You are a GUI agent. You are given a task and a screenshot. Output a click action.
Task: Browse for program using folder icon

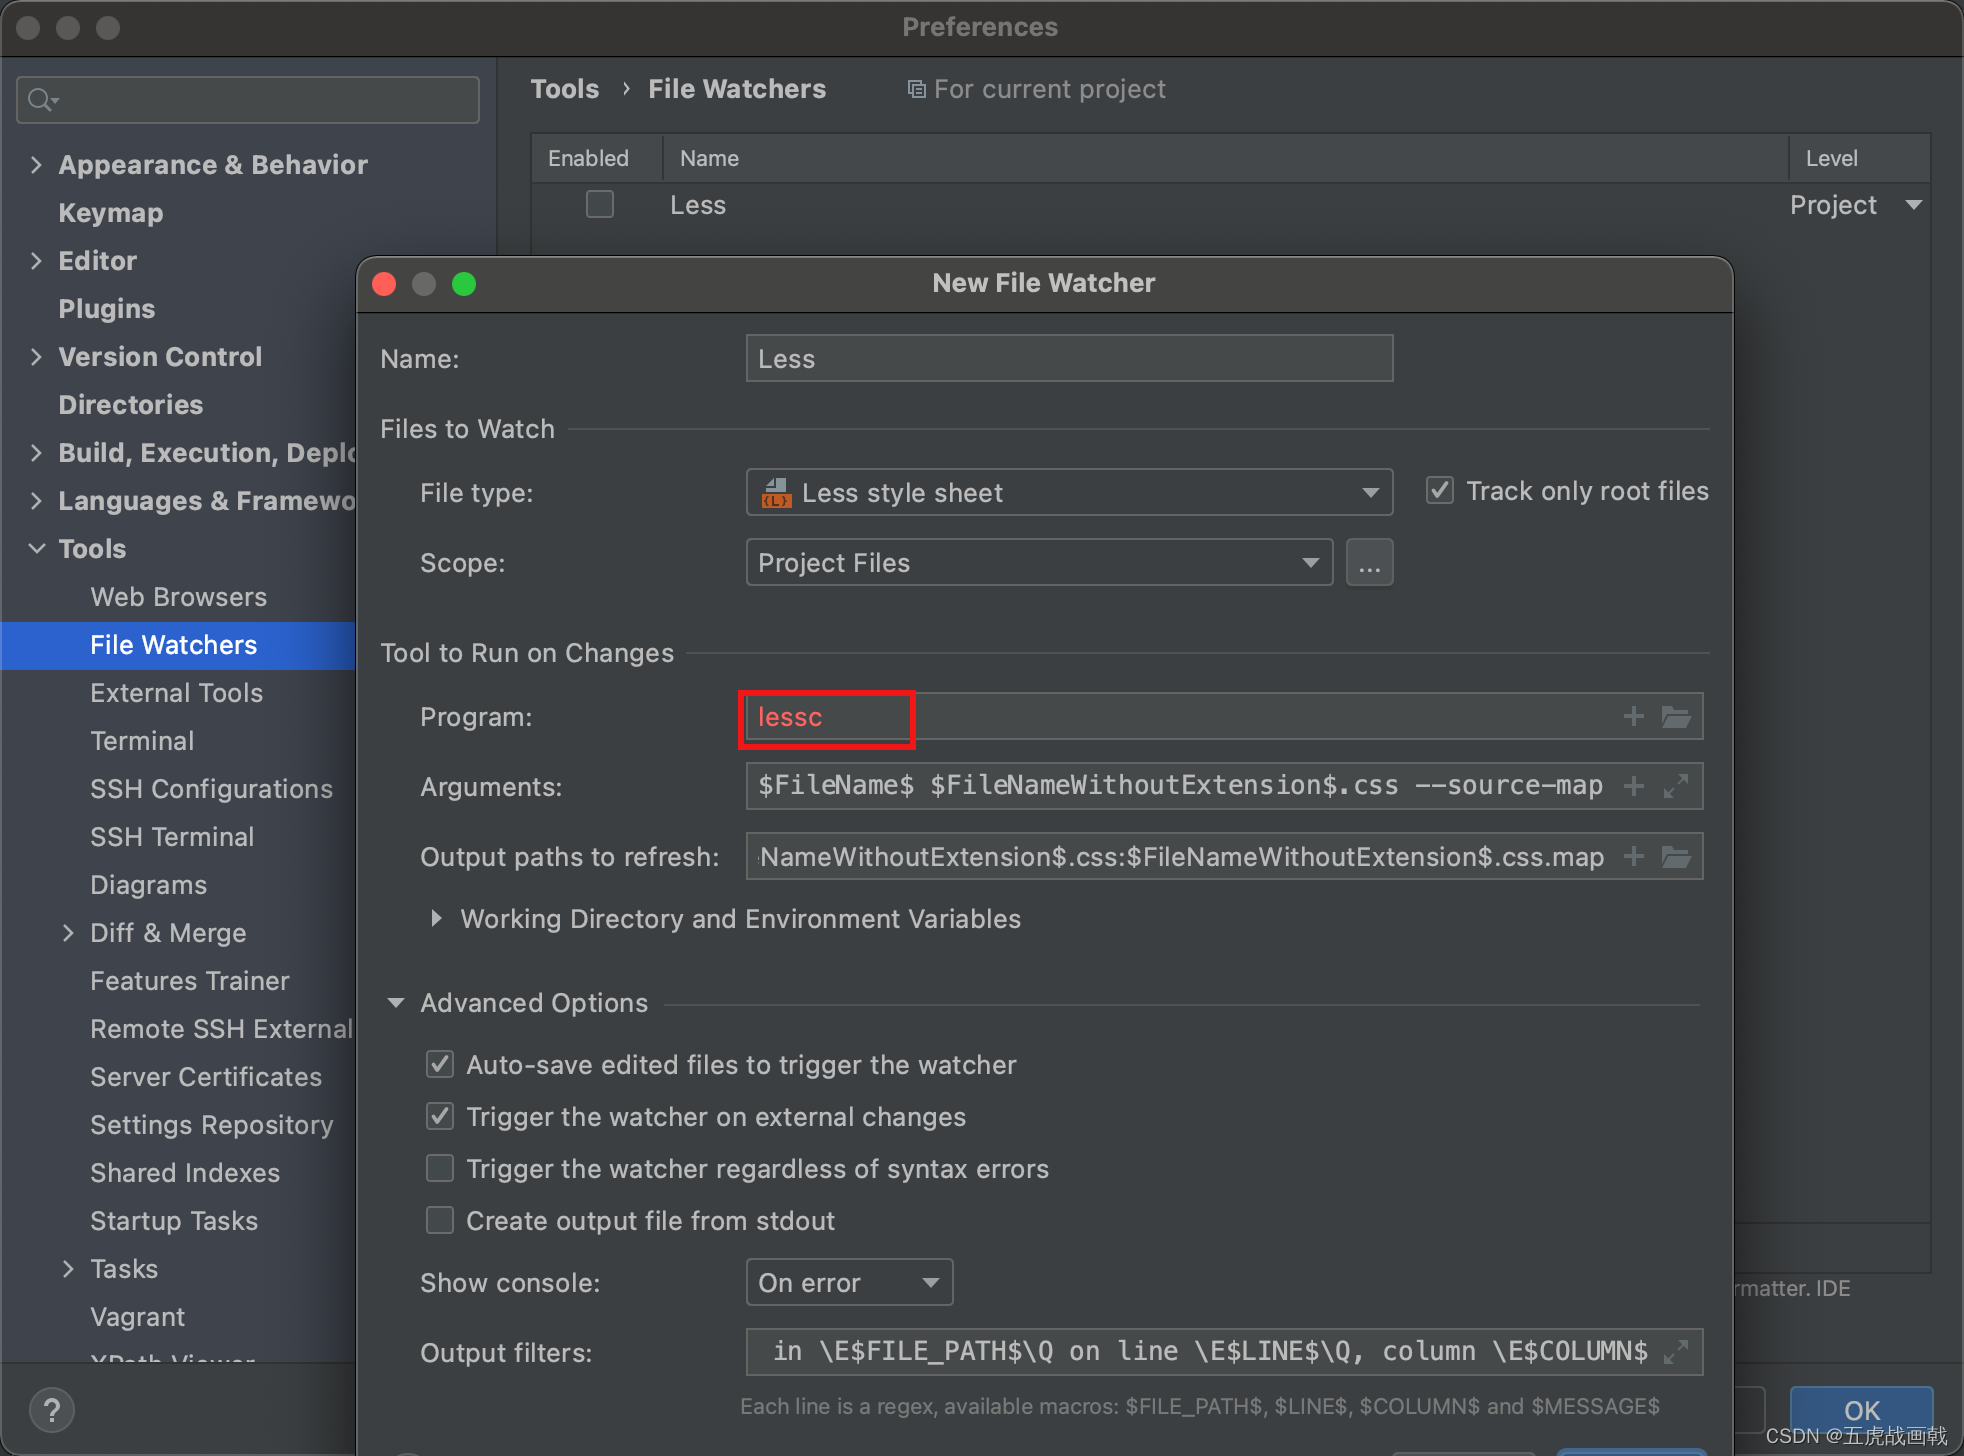point(1676,717)
